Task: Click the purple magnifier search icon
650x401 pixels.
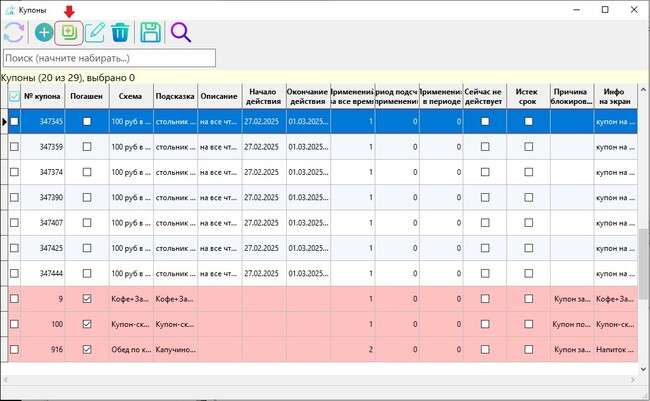Action: [x=180, y=32]
